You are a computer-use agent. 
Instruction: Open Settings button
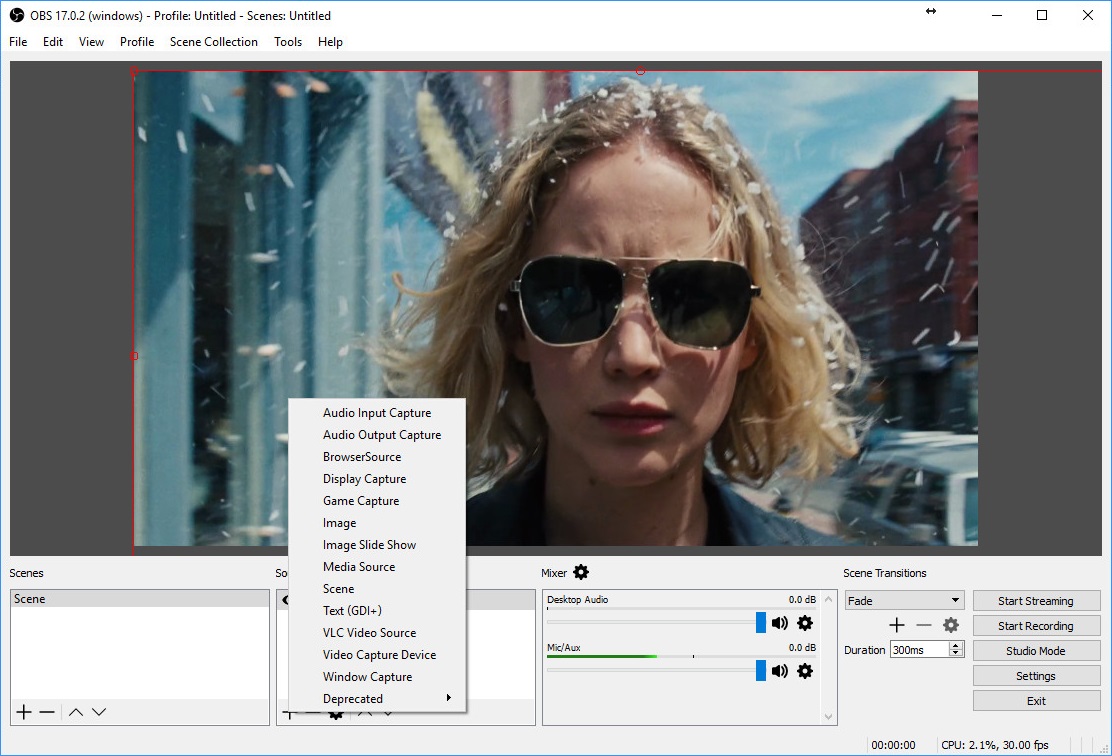point(1036,676)
